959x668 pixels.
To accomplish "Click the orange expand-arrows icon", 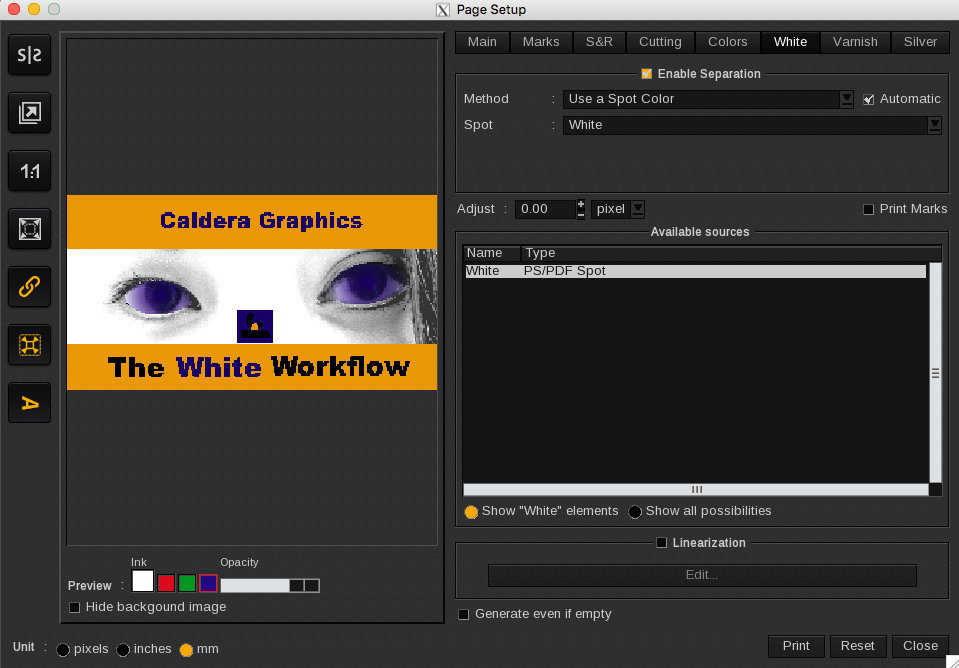I will point(29,345).
